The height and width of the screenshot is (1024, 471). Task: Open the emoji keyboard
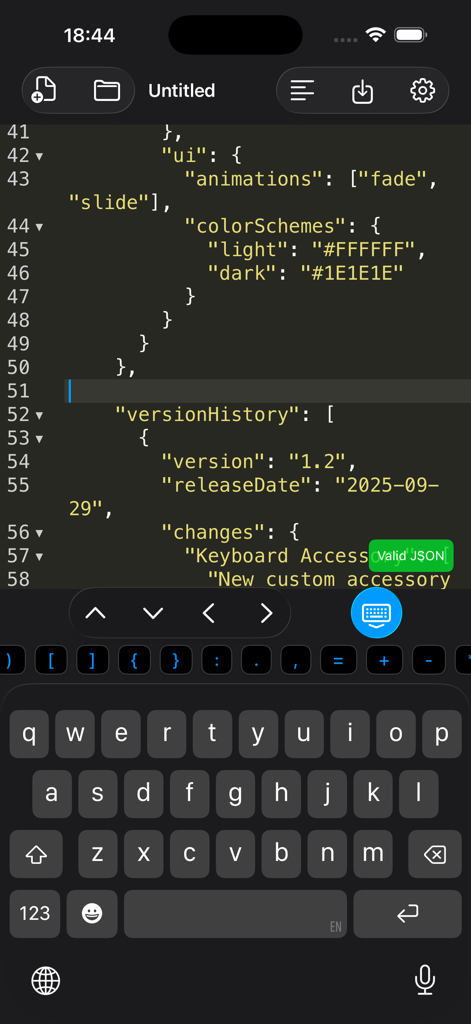click(x=92, y=914)
